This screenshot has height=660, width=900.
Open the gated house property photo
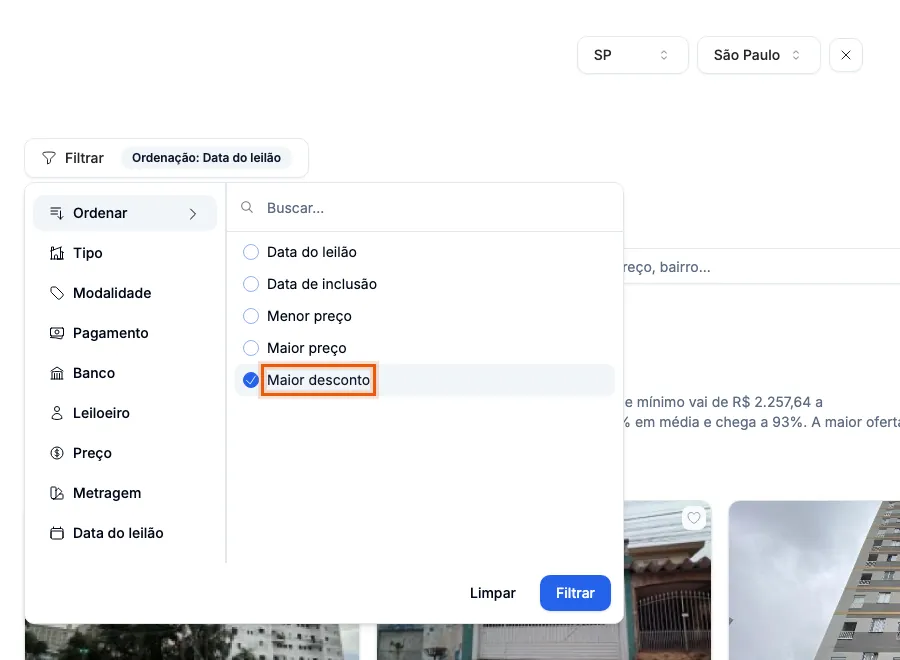click(667, 580)
